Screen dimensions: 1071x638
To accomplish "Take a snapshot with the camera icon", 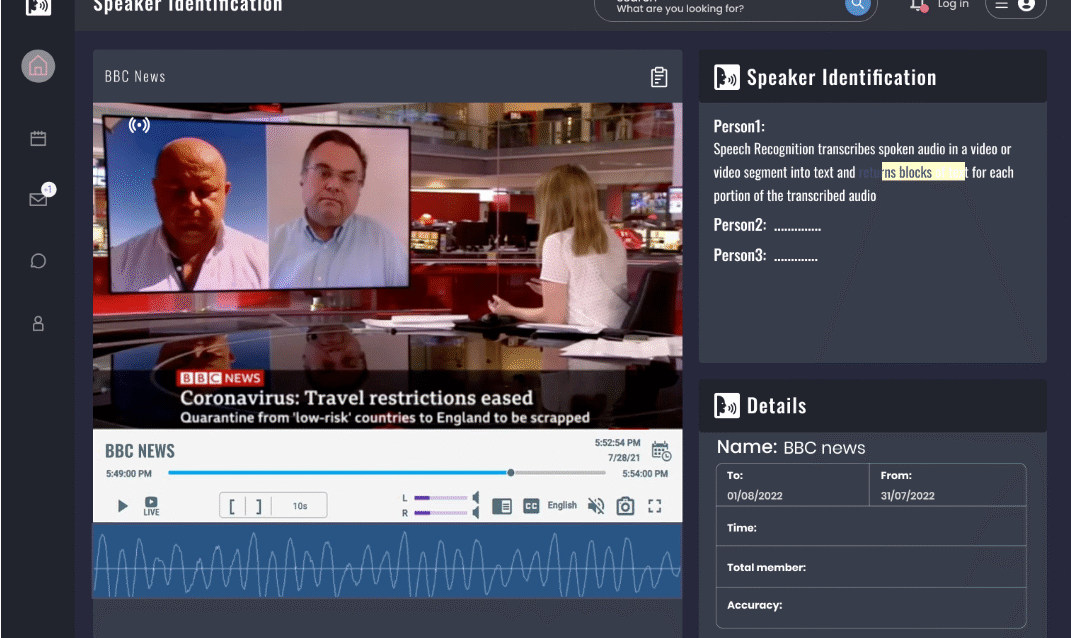I will (625, 506).
